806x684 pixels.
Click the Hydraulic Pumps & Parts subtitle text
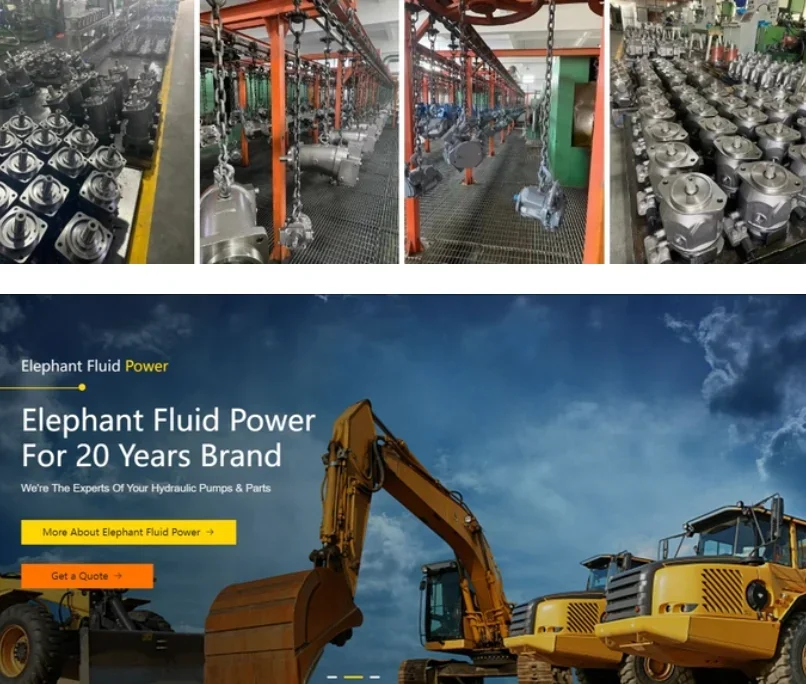(x=145, y=488)
